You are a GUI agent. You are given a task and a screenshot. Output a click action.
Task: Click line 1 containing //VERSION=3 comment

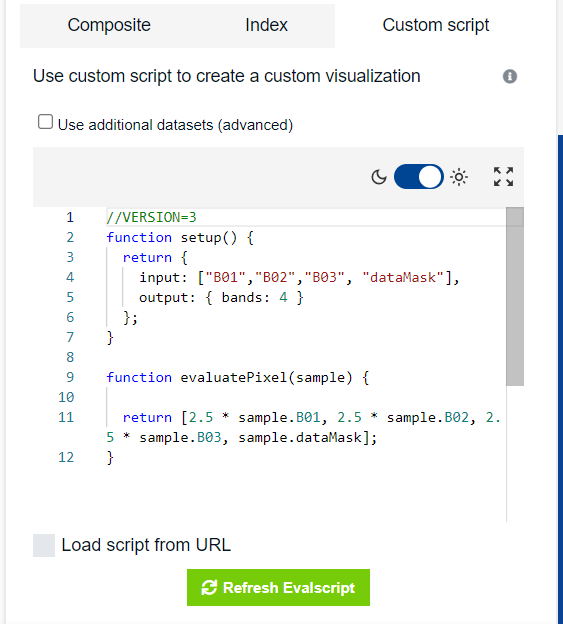(151, 217)
